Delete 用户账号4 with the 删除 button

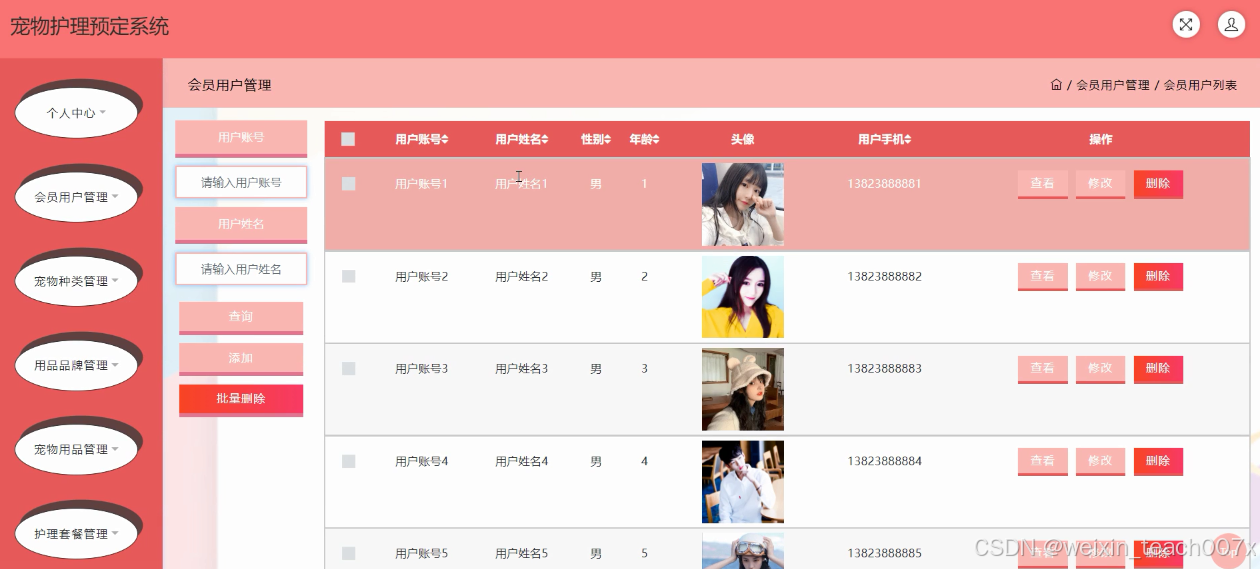tap(1158, 461)
